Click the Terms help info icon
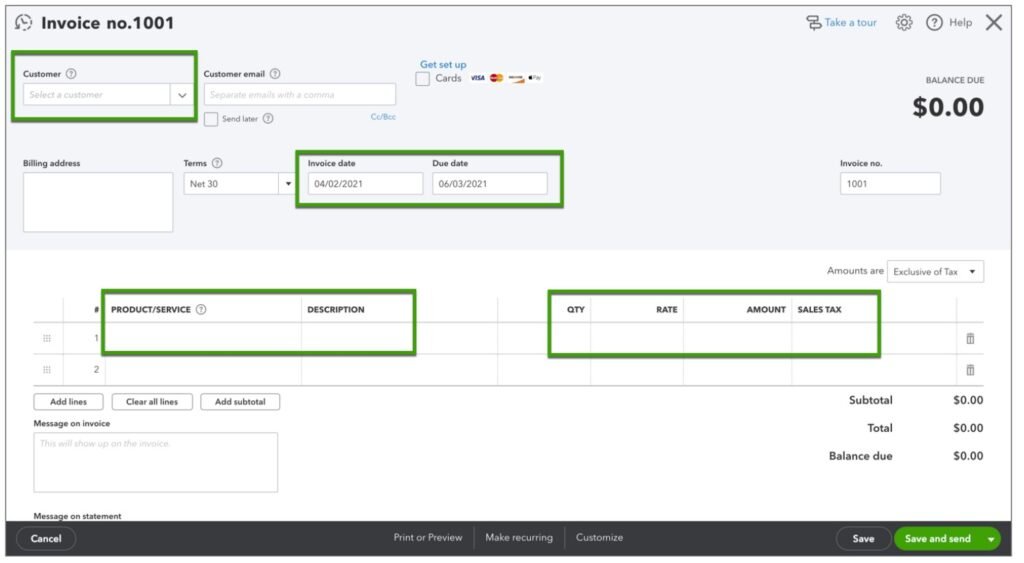Viewport: 1024px width, 563px height. (217, 163)
